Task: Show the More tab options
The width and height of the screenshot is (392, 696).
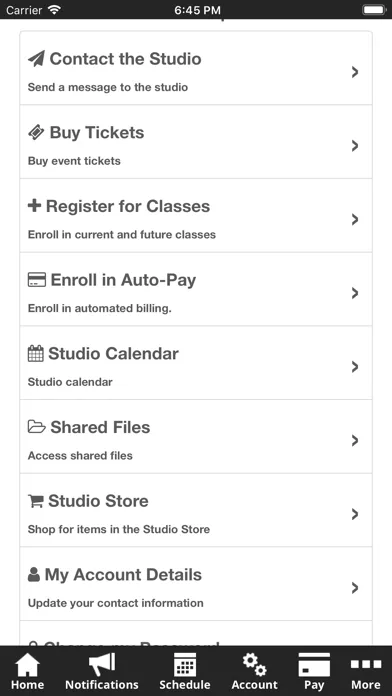Action: [x=366, y=671]
